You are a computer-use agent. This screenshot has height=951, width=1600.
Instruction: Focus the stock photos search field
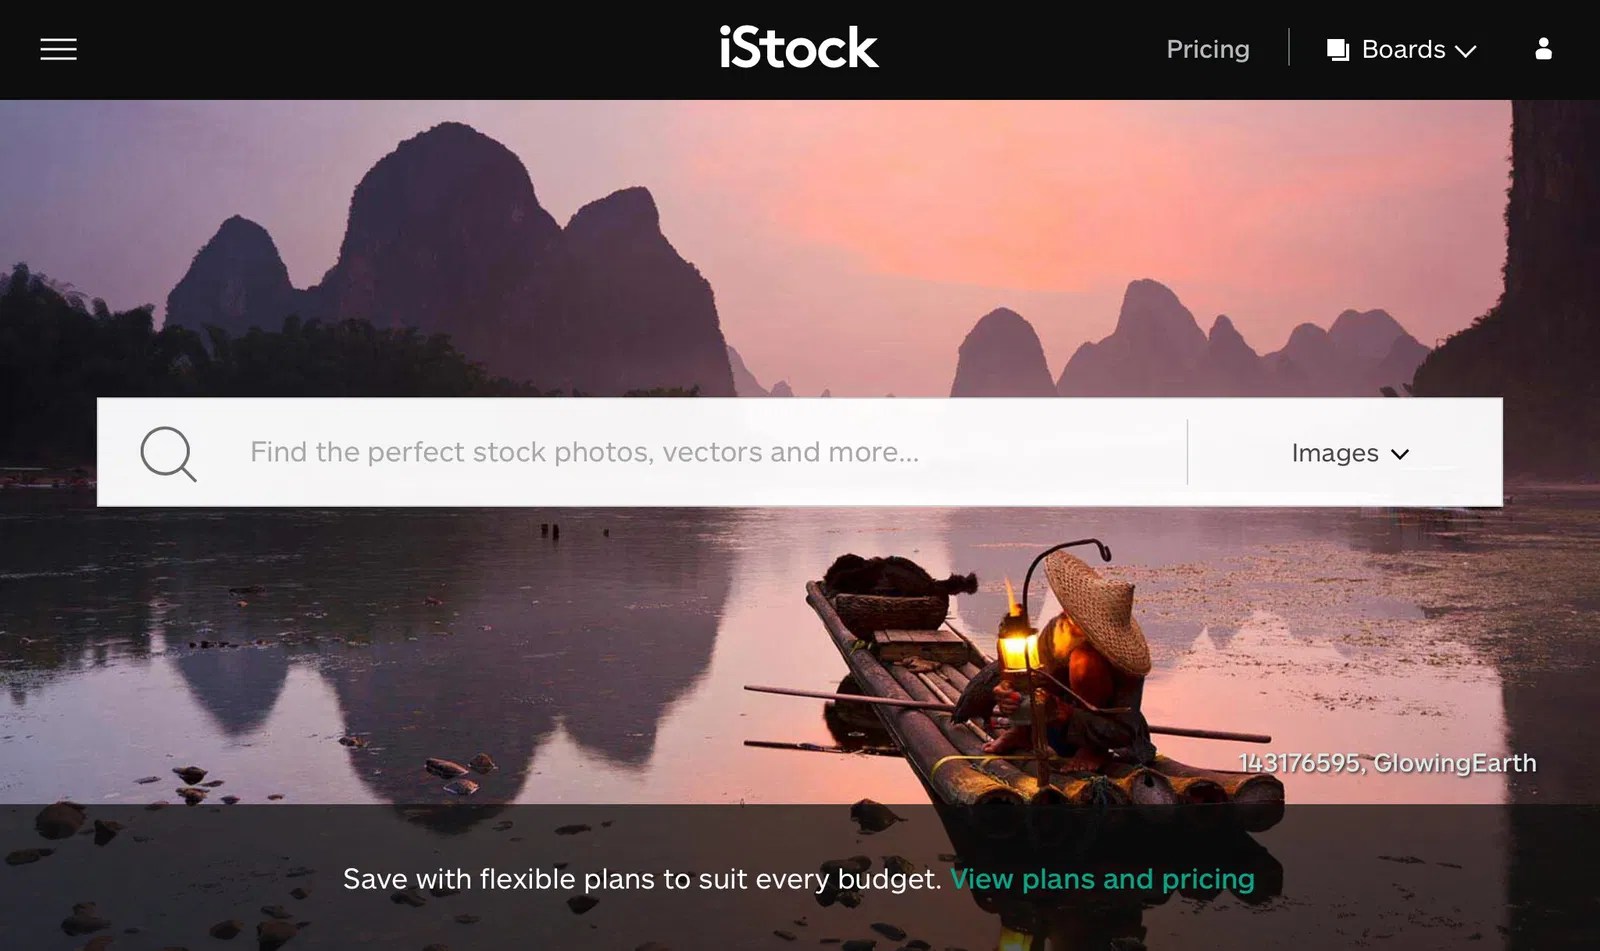[x=710, y=452]
